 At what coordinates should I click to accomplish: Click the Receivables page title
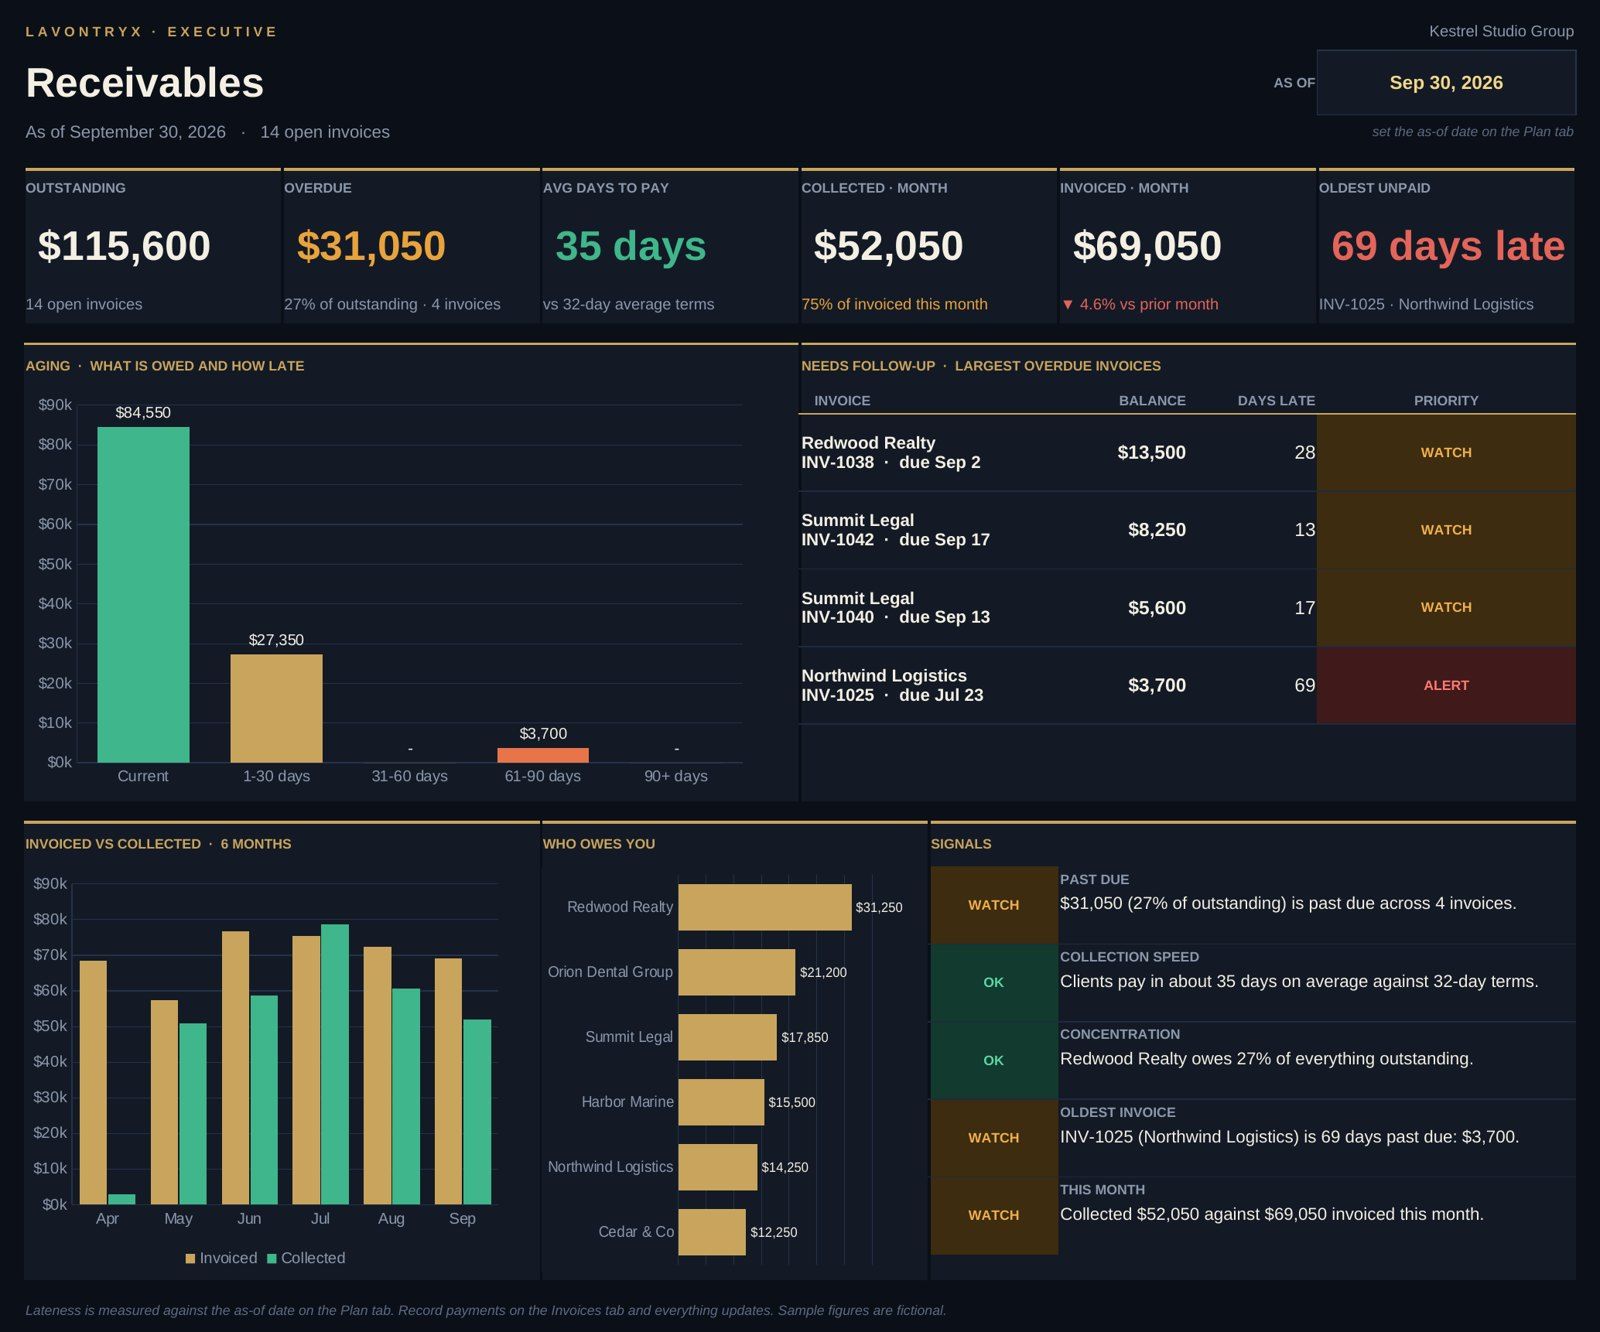click(x=145, y=83)
